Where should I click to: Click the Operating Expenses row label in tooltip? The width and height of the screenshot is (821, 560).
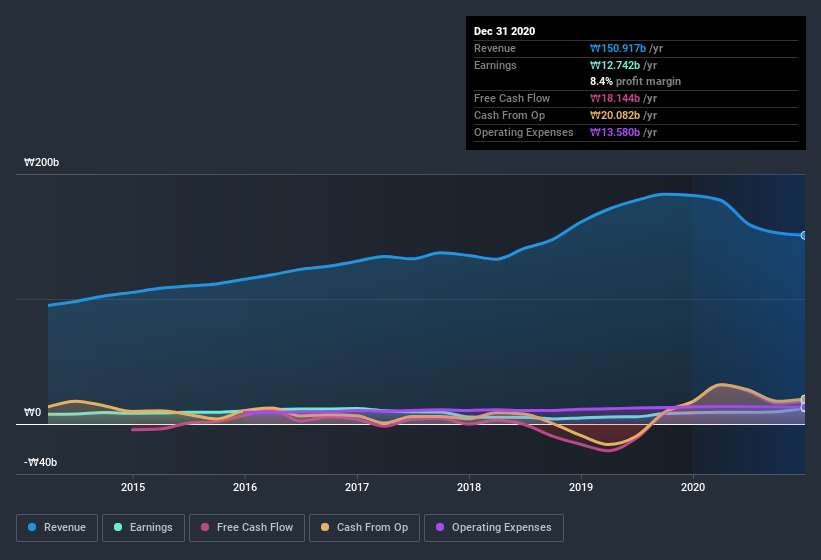pos(524,132)
